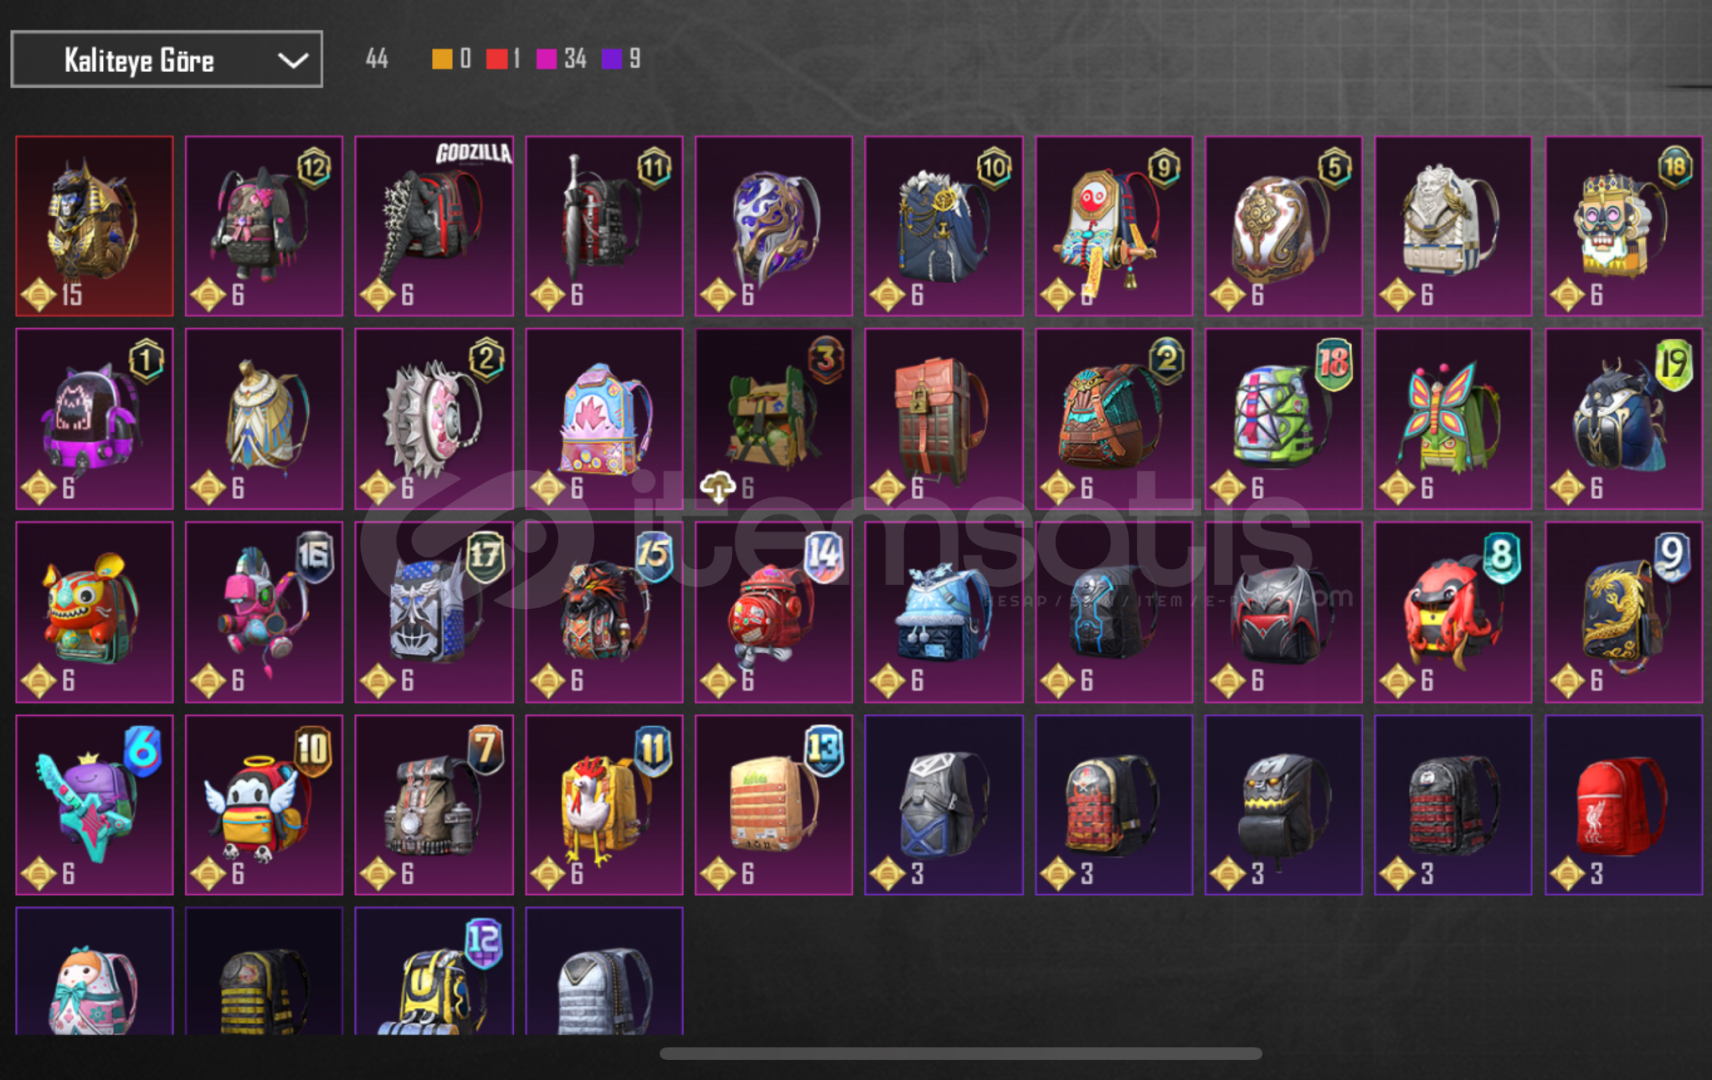This screenshot has width=1712, height=1080.
Task: Pick the guitar backpack with badge 6
Action: (x=94, y=804)
